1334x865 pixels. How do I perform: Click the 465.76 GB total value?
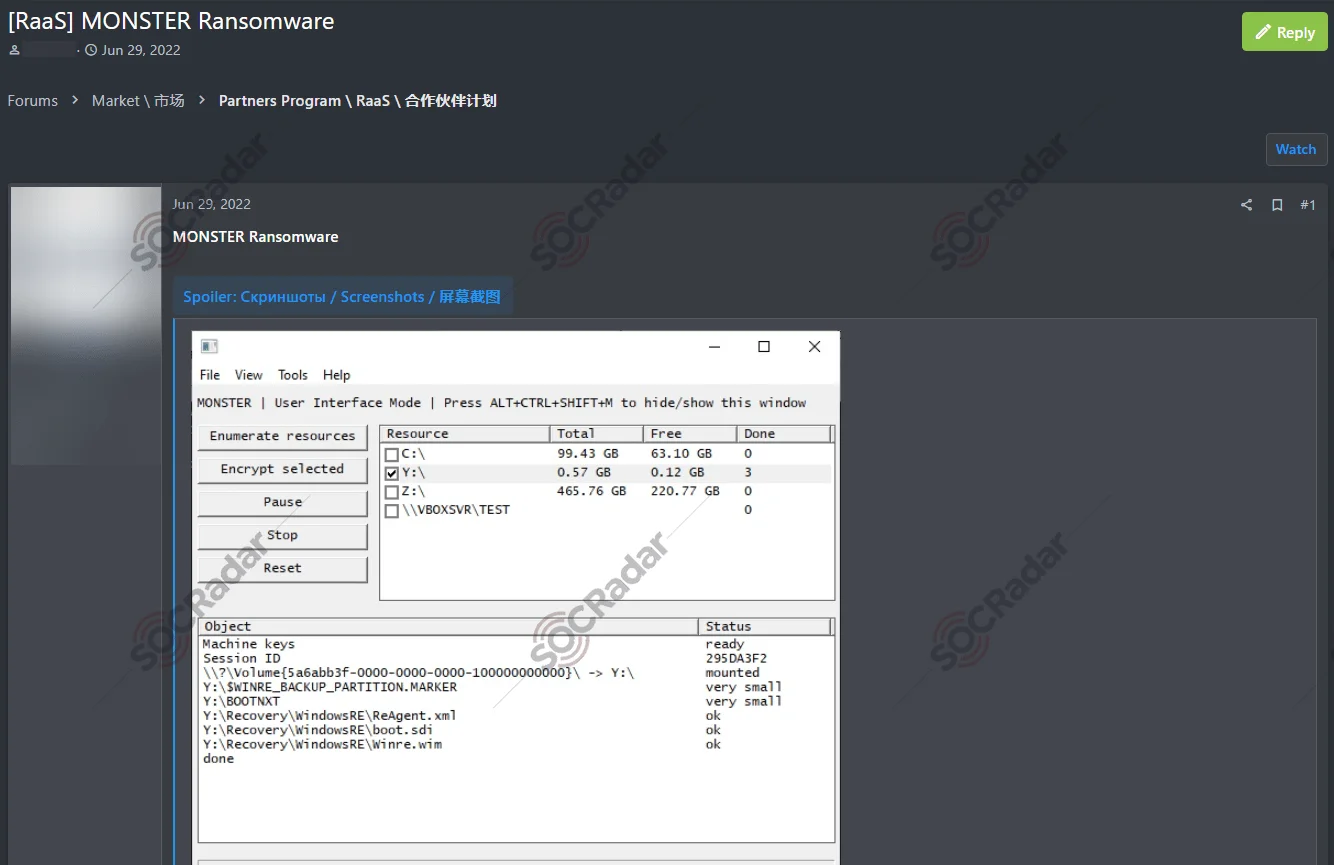[592, 492]
